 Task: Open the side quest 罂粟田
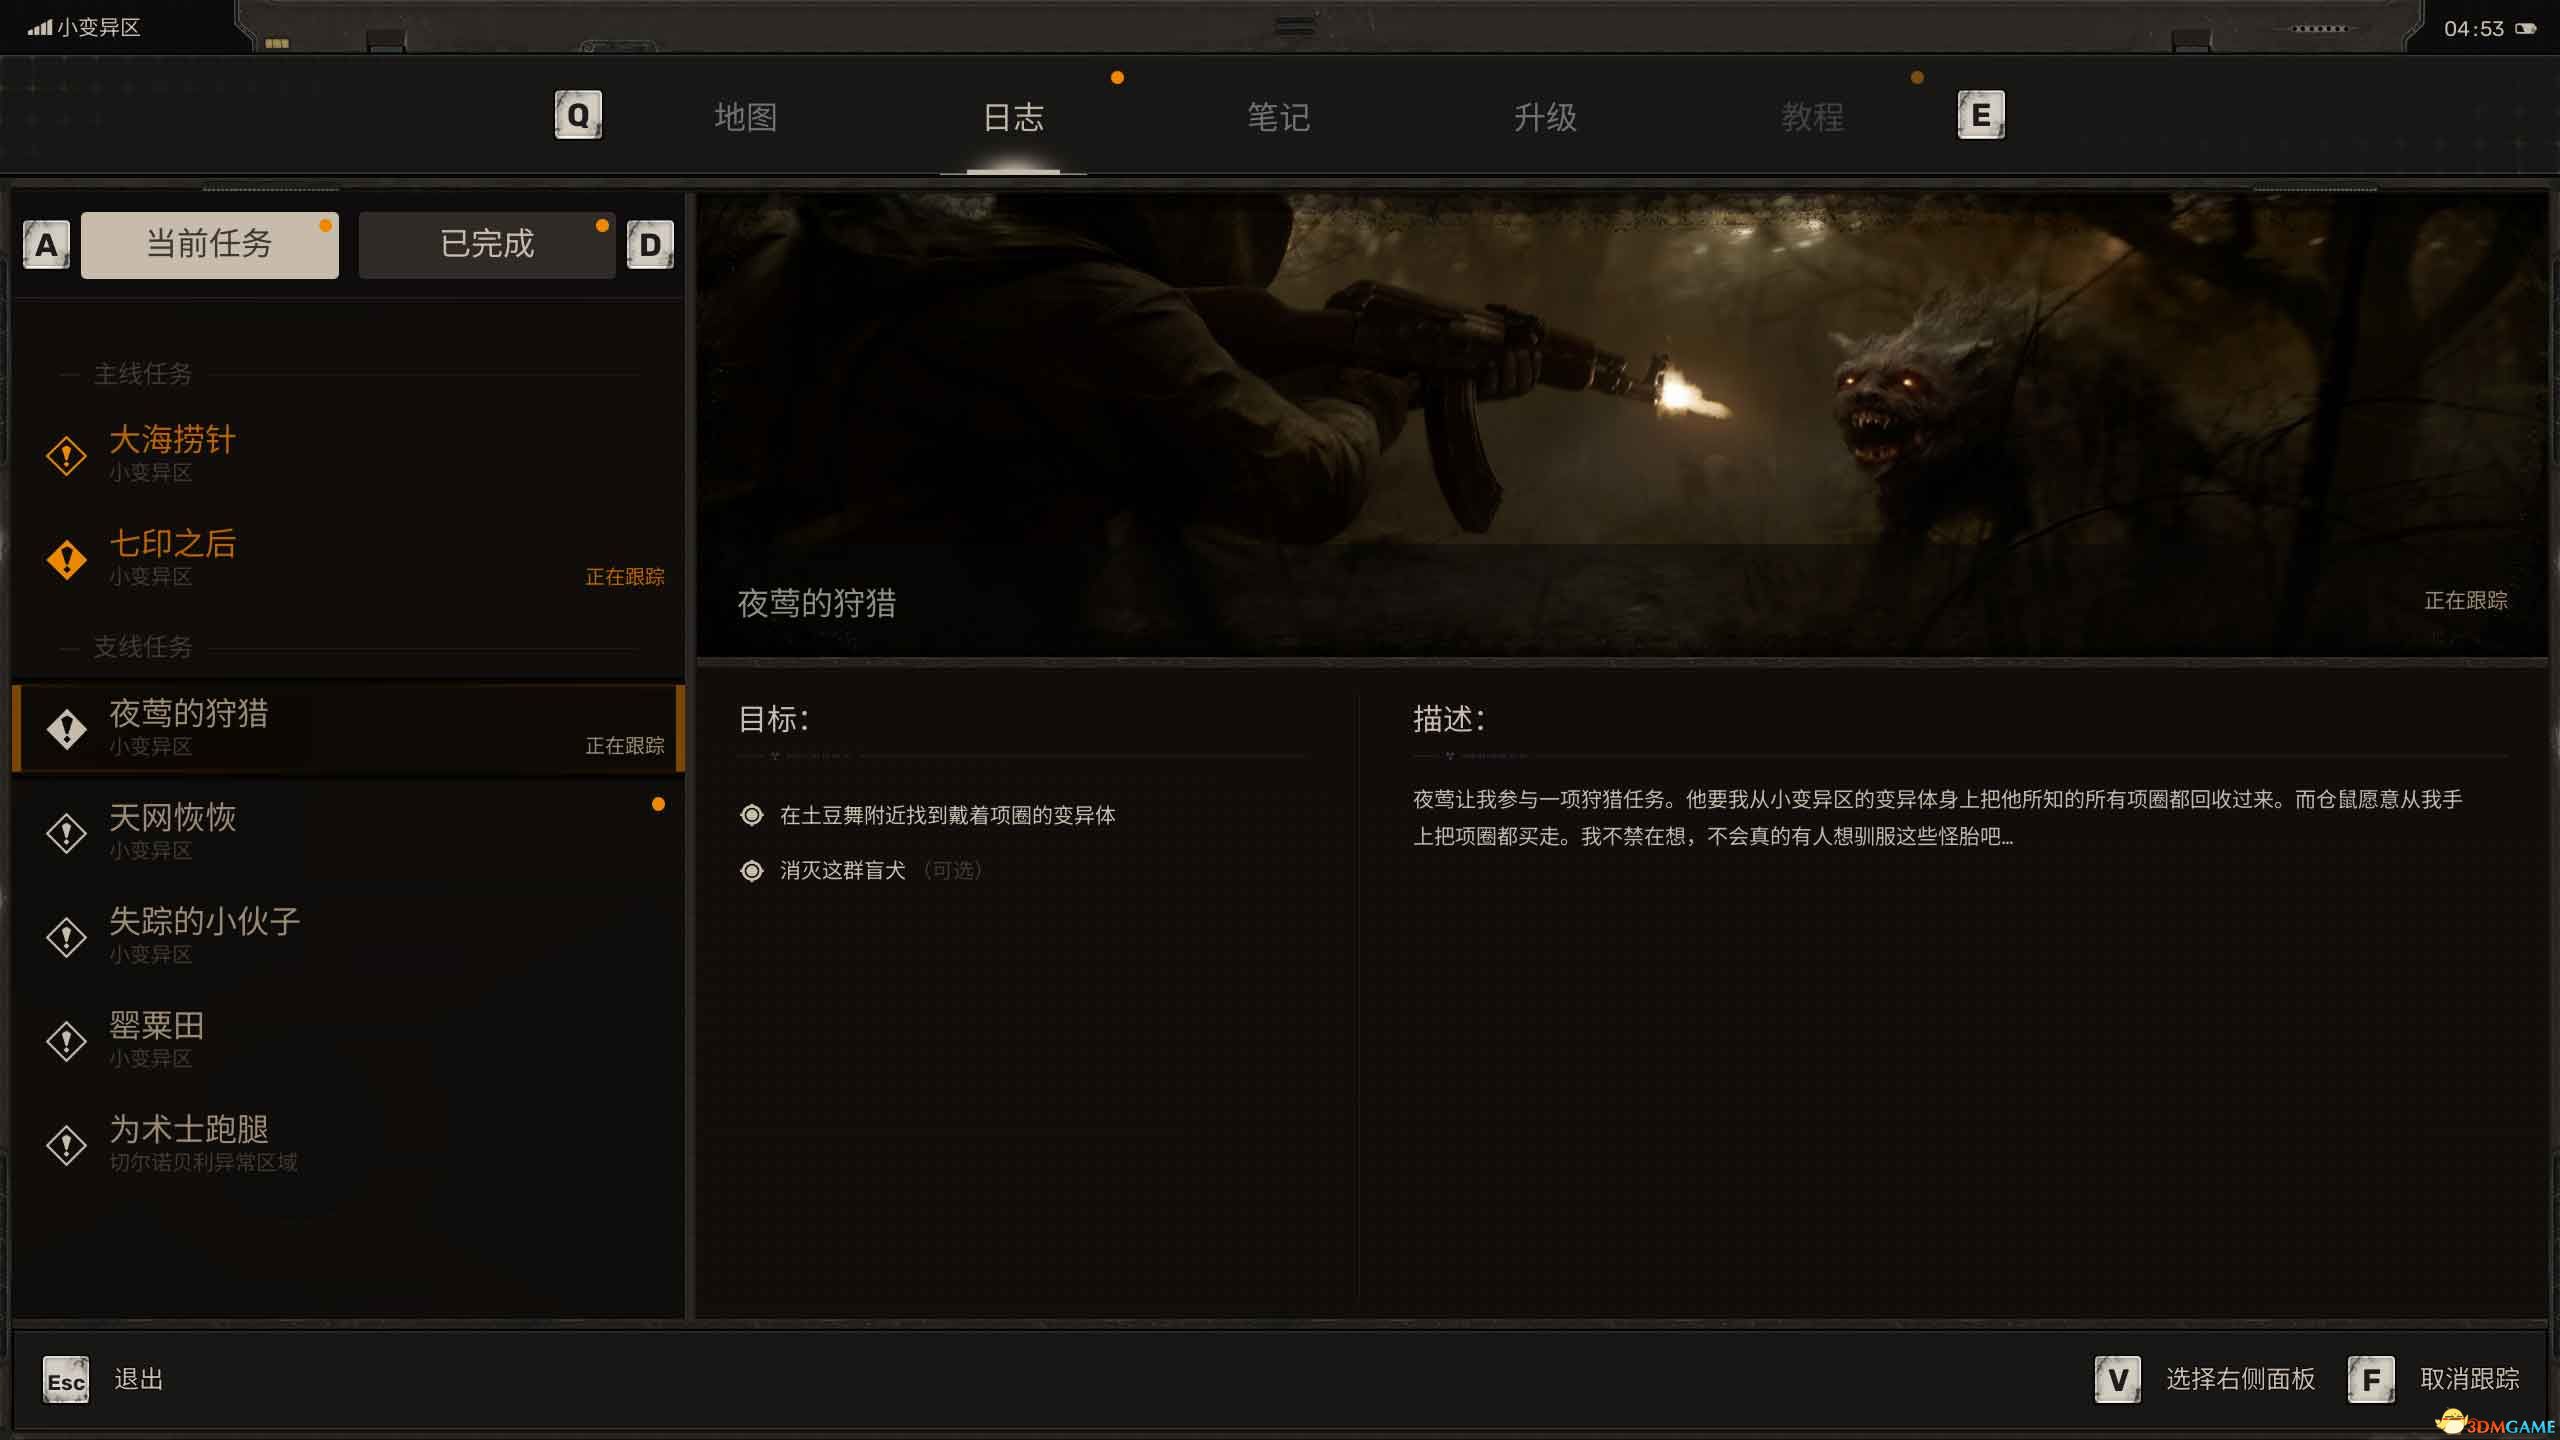tap(348, 1041)
